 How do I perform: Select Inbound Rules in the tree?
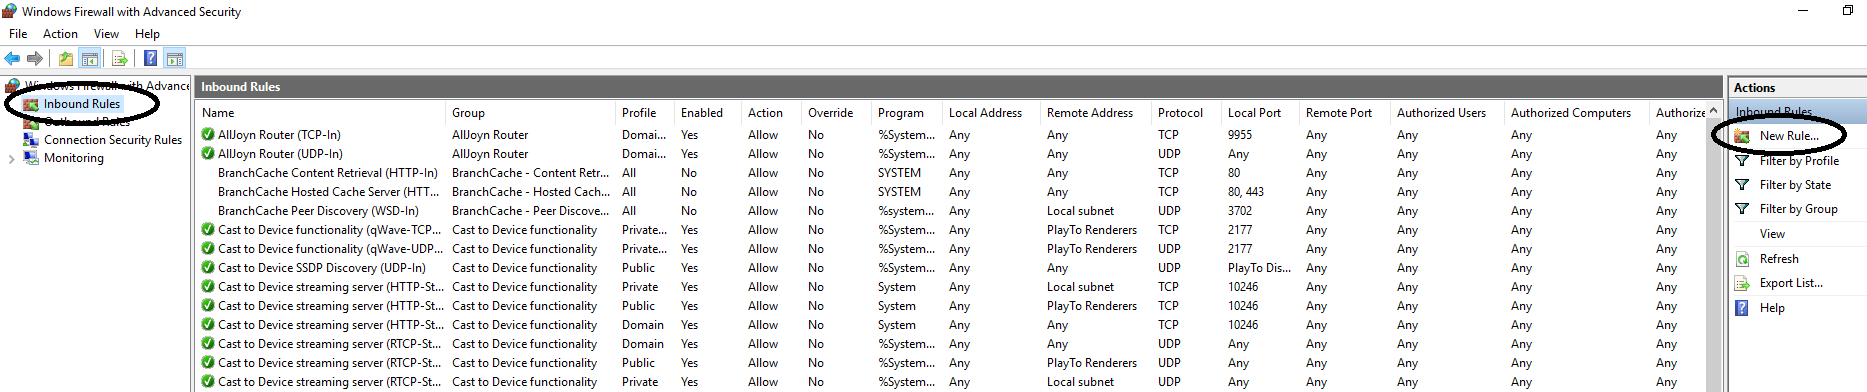click(x=82, y=104)
